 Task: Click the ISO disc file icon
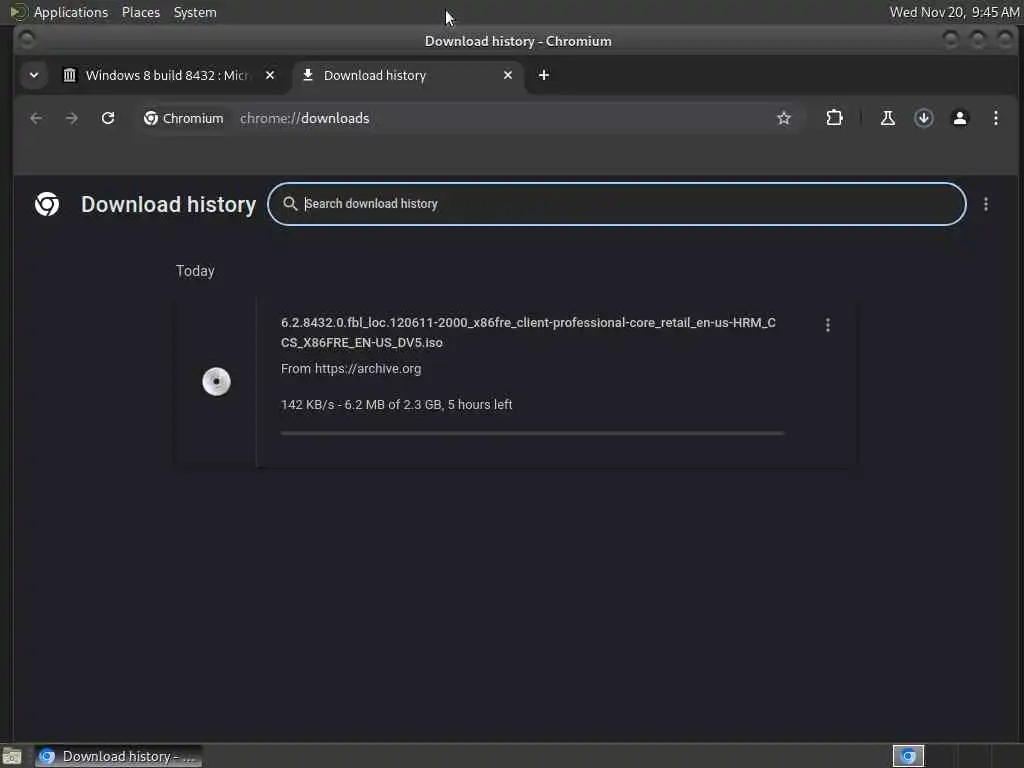pyautogui.click(x=216, y=381)
